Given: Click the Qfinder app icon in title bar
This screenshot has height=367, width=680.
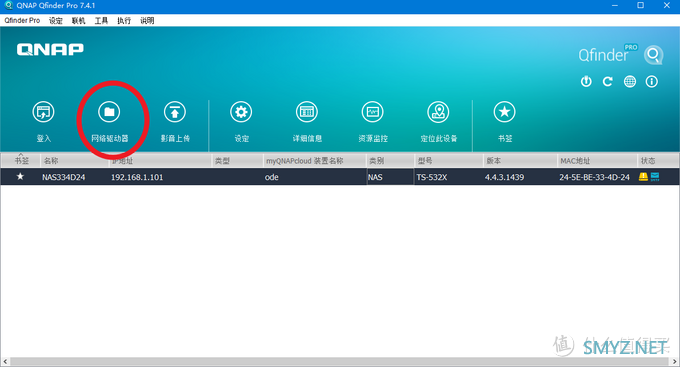Looking at the screenshot, I should click(8, 6).
